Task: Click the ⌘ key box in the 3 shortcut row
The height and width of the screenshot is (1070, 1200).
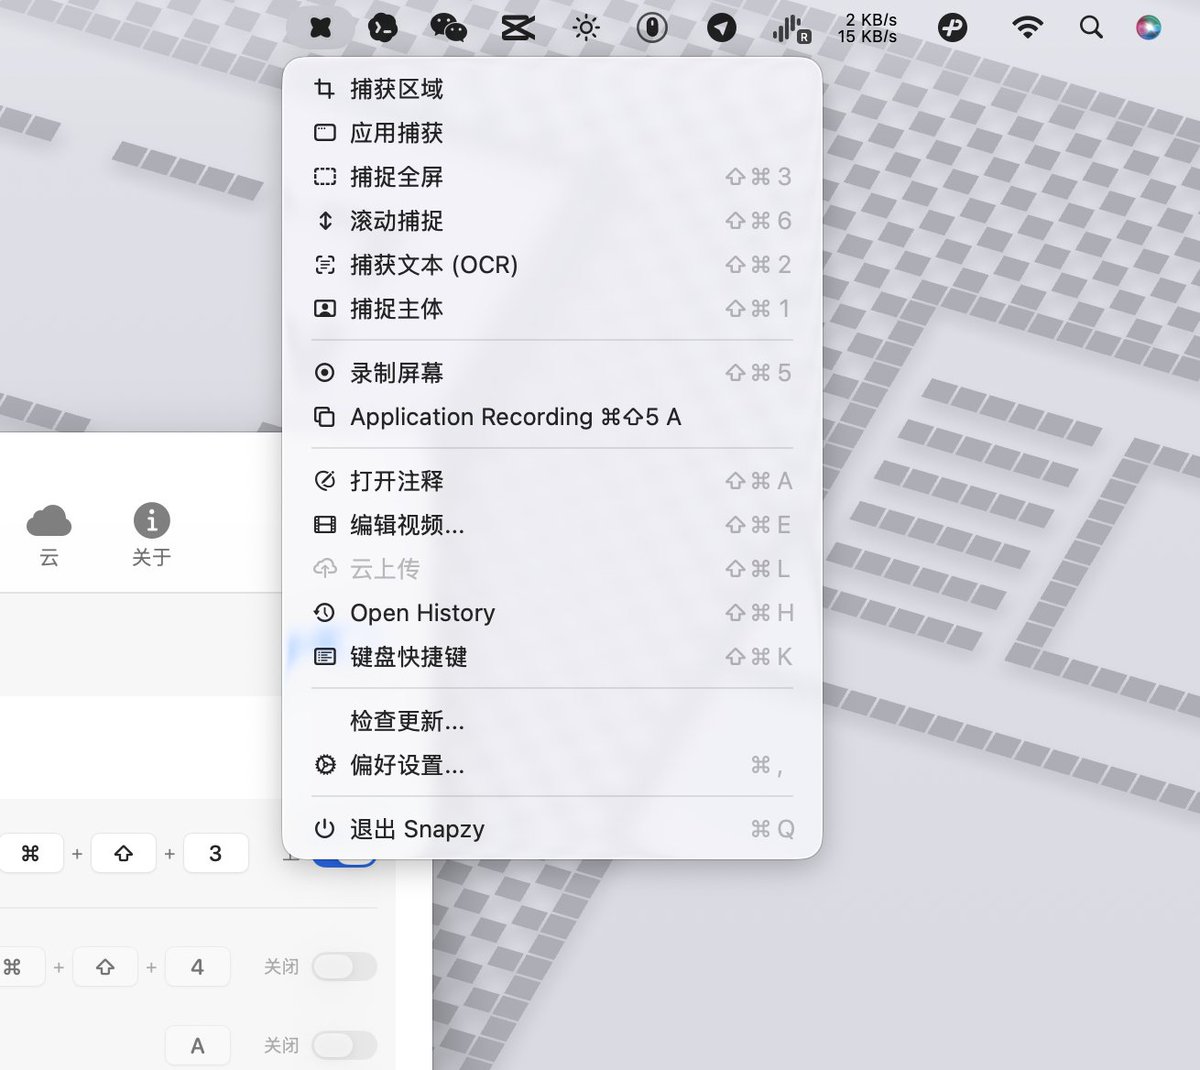Action: click(30, 853)
